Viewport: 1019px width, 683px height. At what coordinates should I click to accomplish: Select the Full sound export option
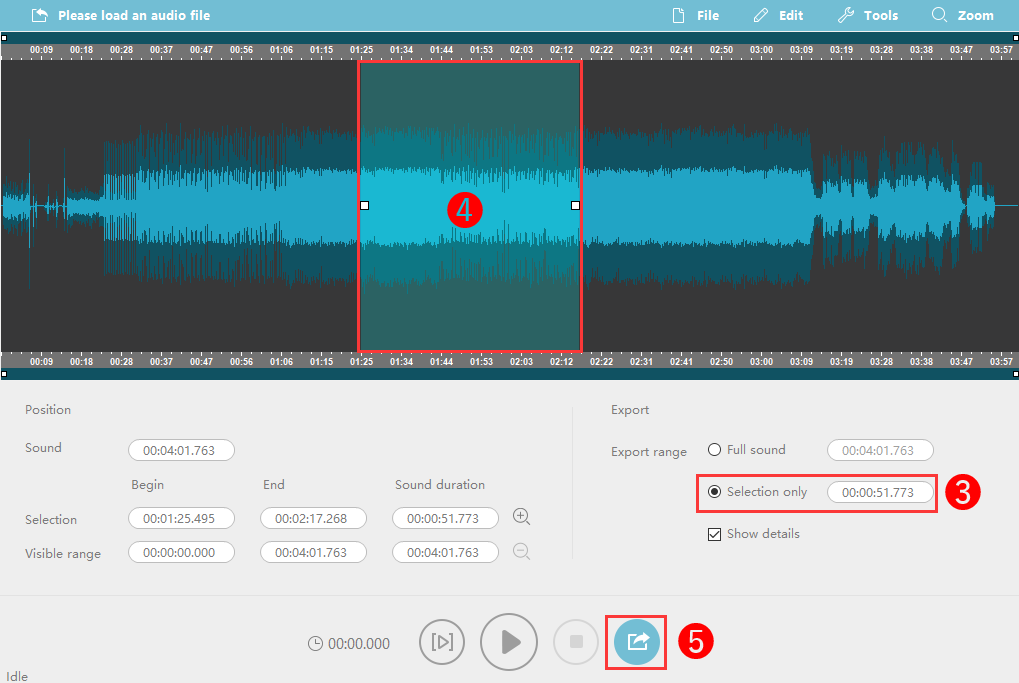point(715,450)
